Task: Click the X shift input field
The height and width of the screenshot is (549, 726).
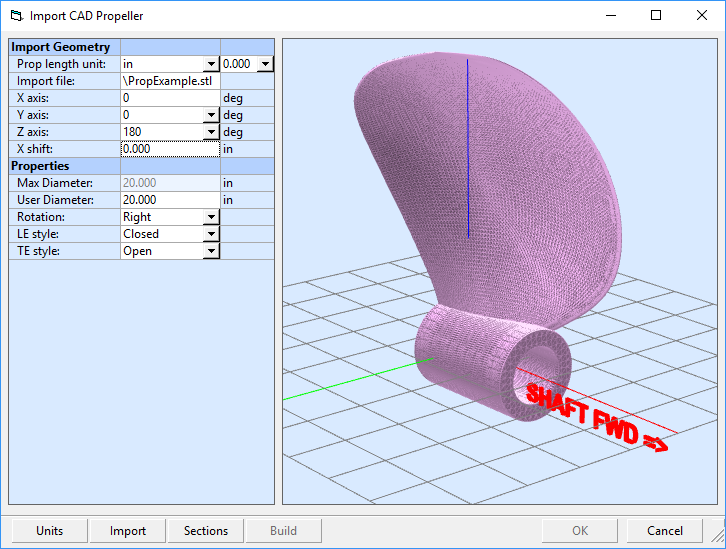Action: point(169,149)
